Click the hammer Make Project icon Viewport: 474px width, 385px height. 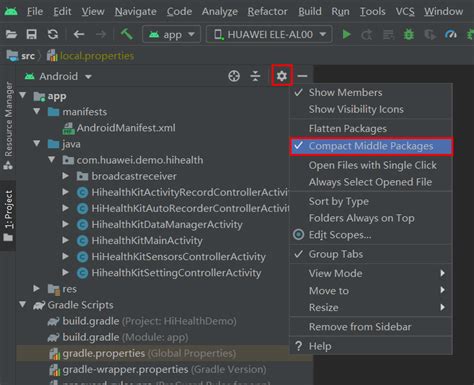pos(127,34)
